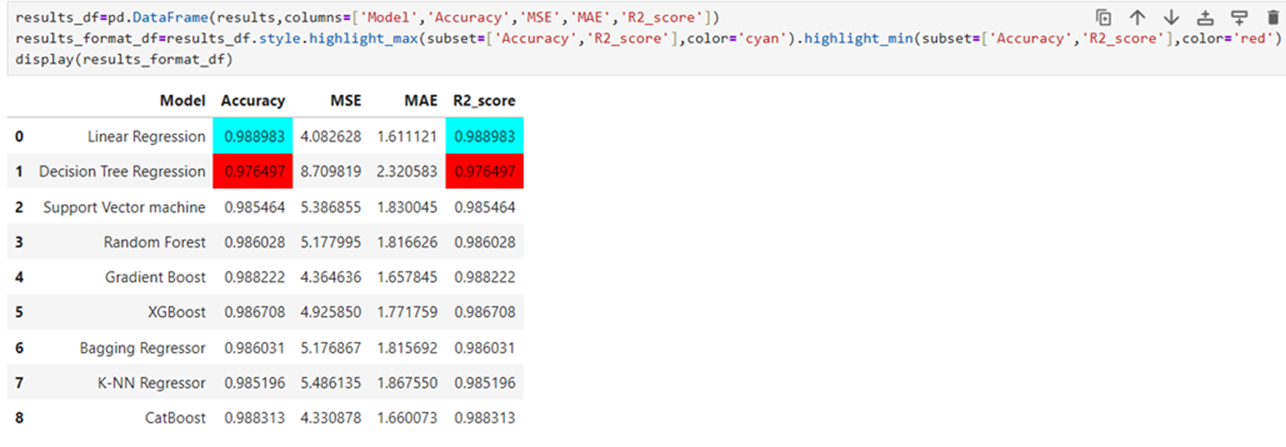
Task: Click the duplicate cell icon
Action: (x=1103, y=17)
